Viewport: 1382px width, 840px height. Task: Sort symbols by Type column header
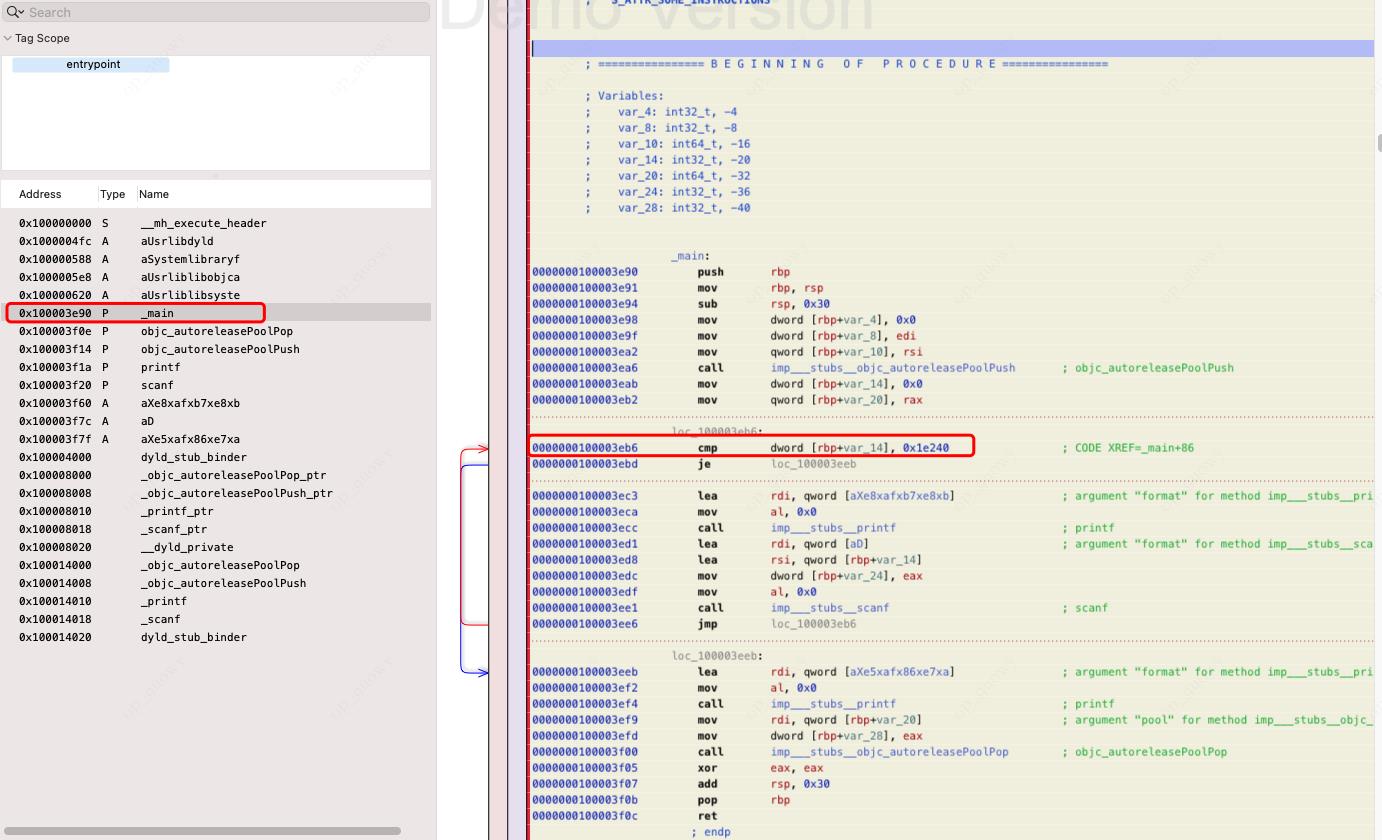coord(112,194)
